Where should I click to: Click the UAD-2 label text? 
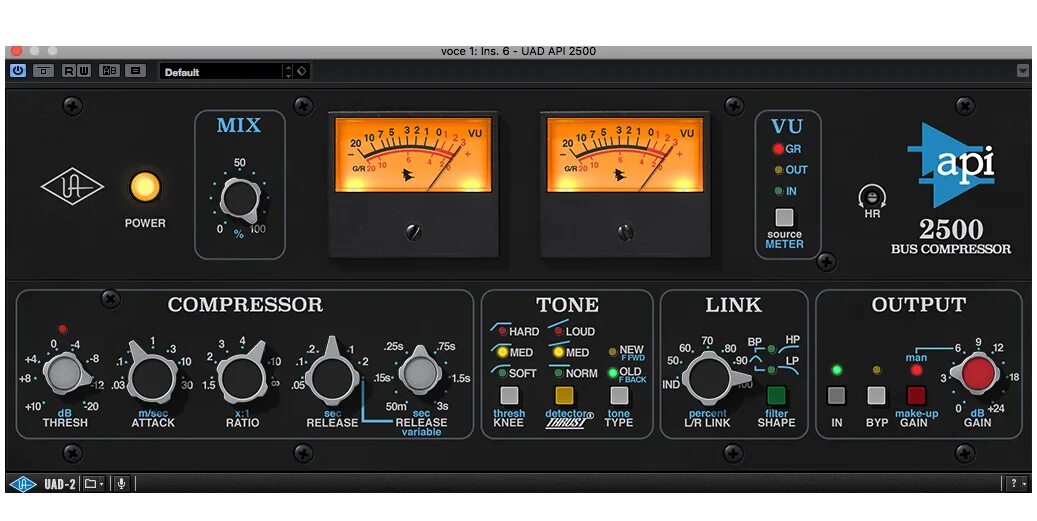tap(60, 483)
